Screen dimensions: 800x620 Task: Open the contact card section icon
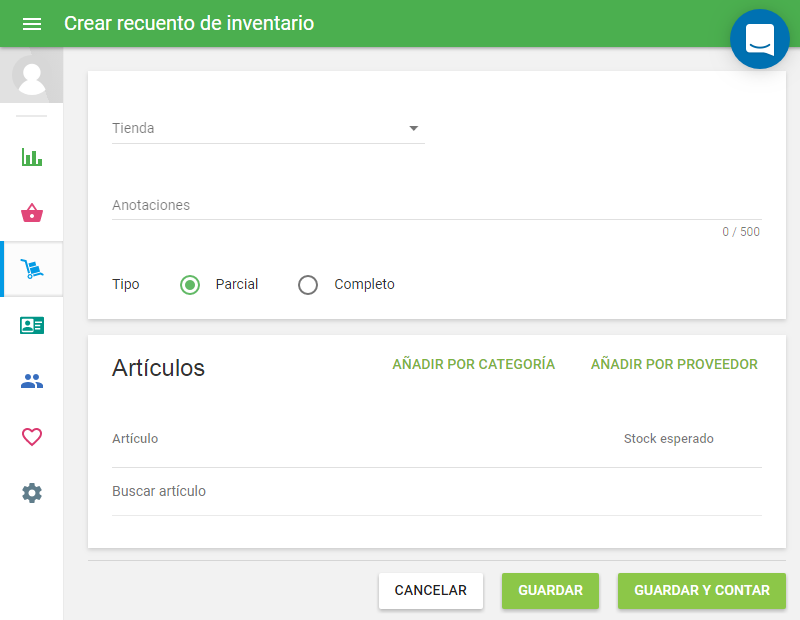(x=31, y=325)
